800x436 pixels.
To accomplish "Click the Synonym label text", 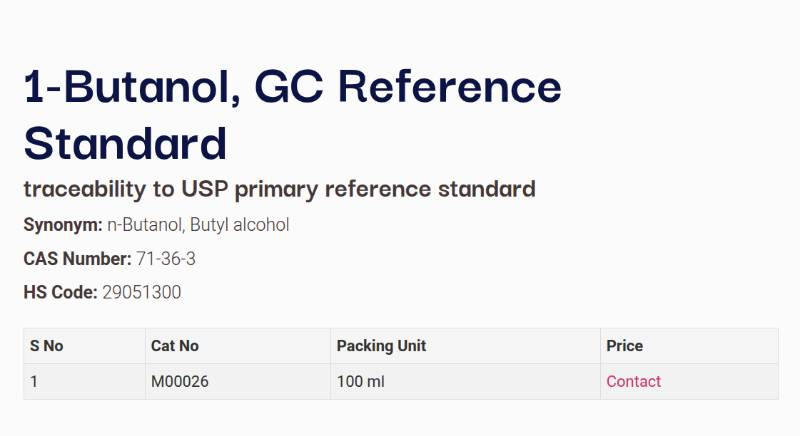I will click(x=62, y=225).
